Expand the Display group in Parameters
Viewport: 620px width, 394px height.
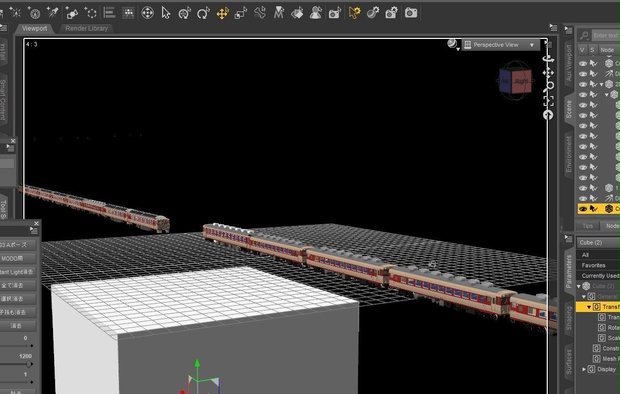(584, 369)
